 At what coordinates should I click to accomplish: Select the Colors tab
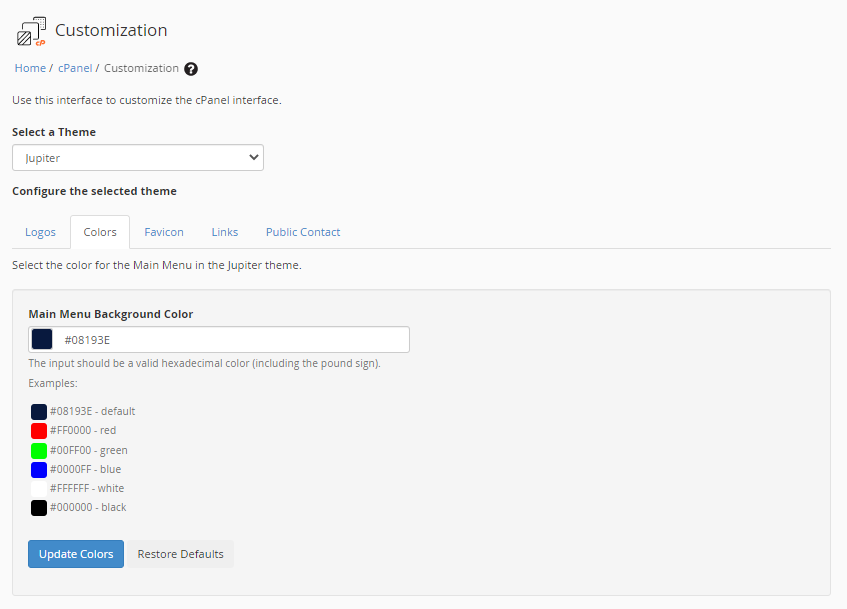[x=100, y=232]
